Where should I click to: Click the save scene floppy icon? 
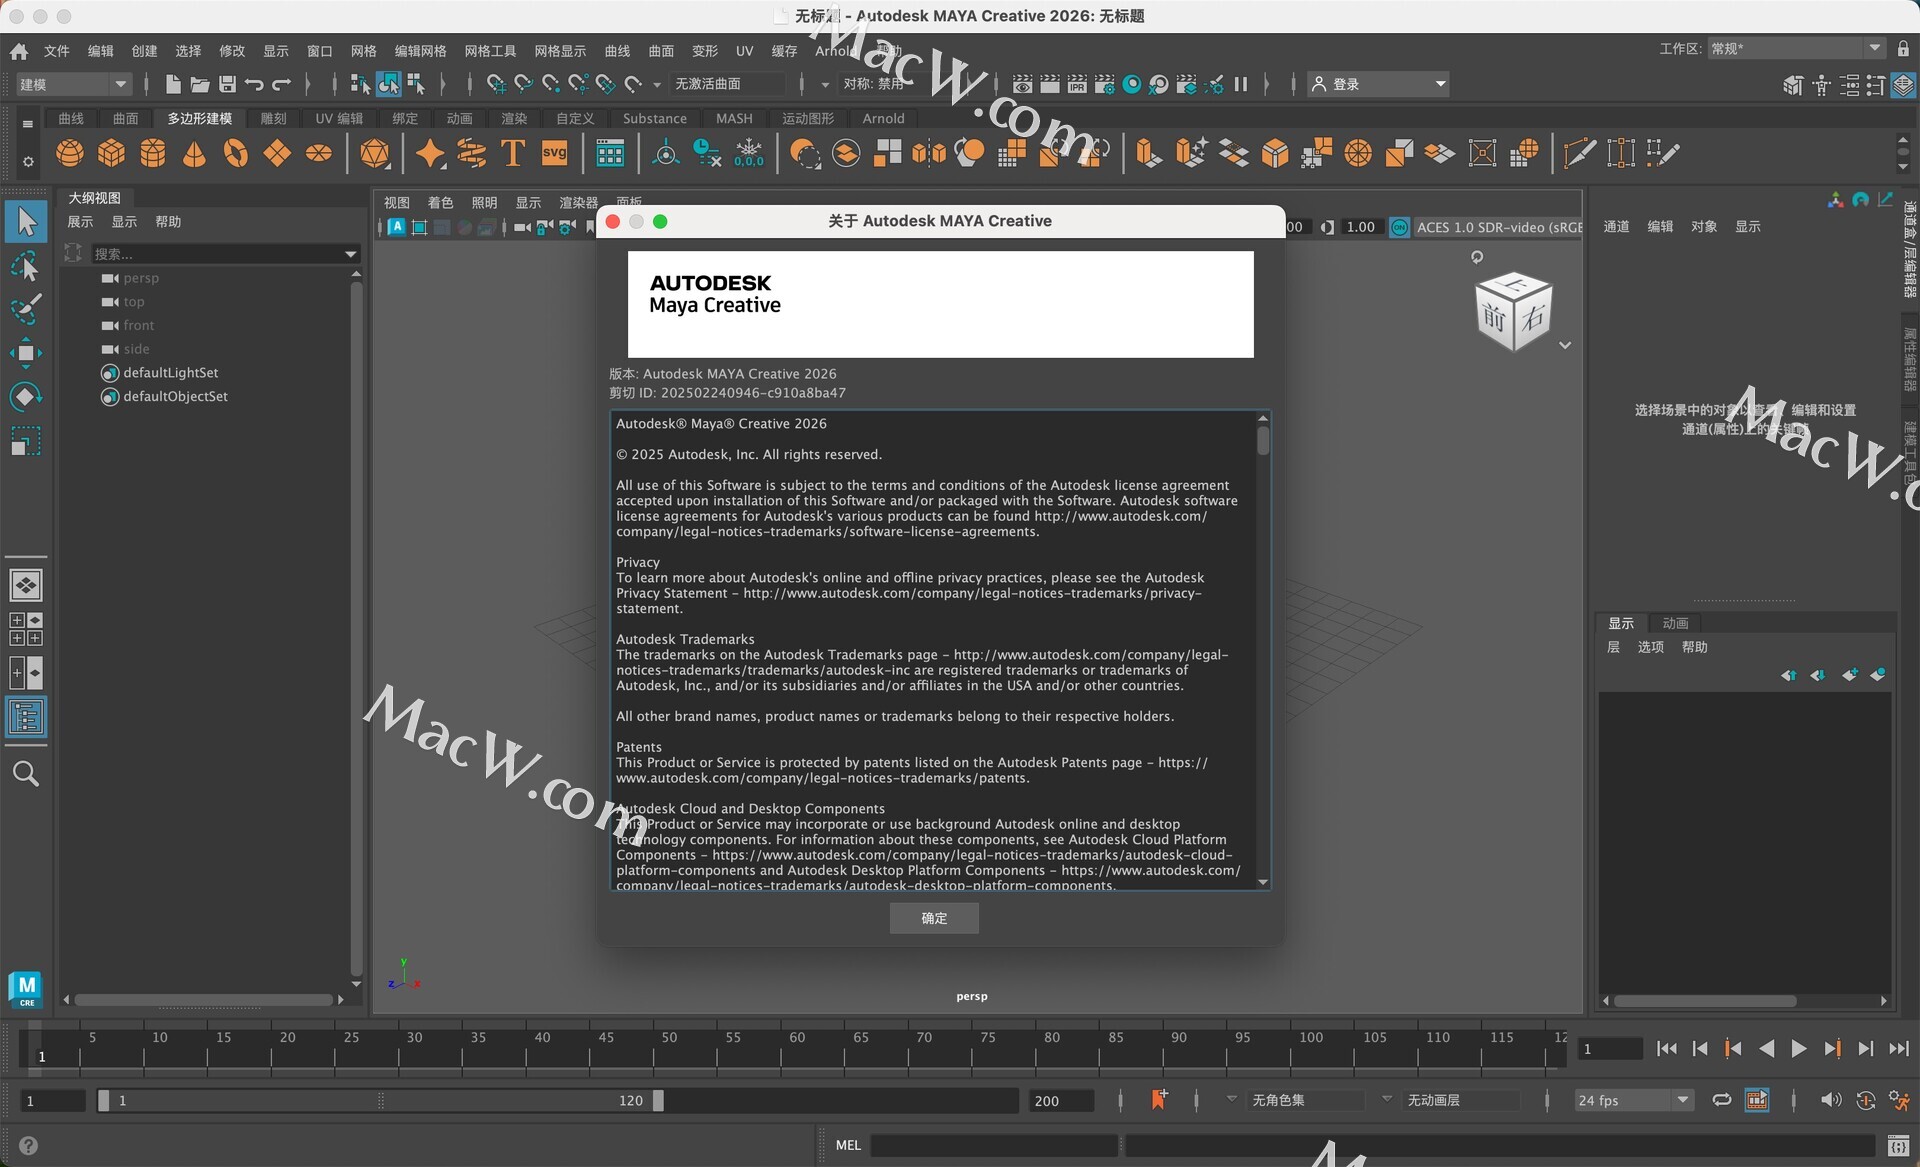click(228, 84)
